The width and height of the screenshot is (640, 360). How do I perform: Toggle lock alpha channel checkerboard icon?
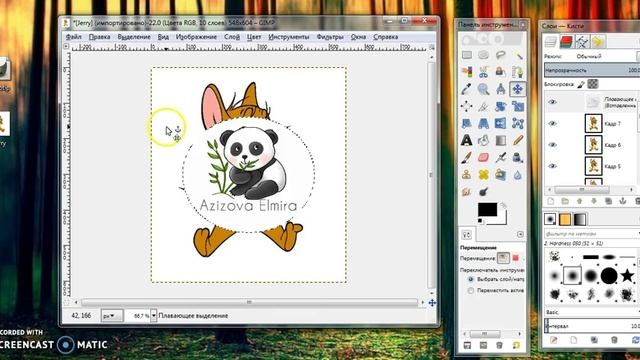593,84
